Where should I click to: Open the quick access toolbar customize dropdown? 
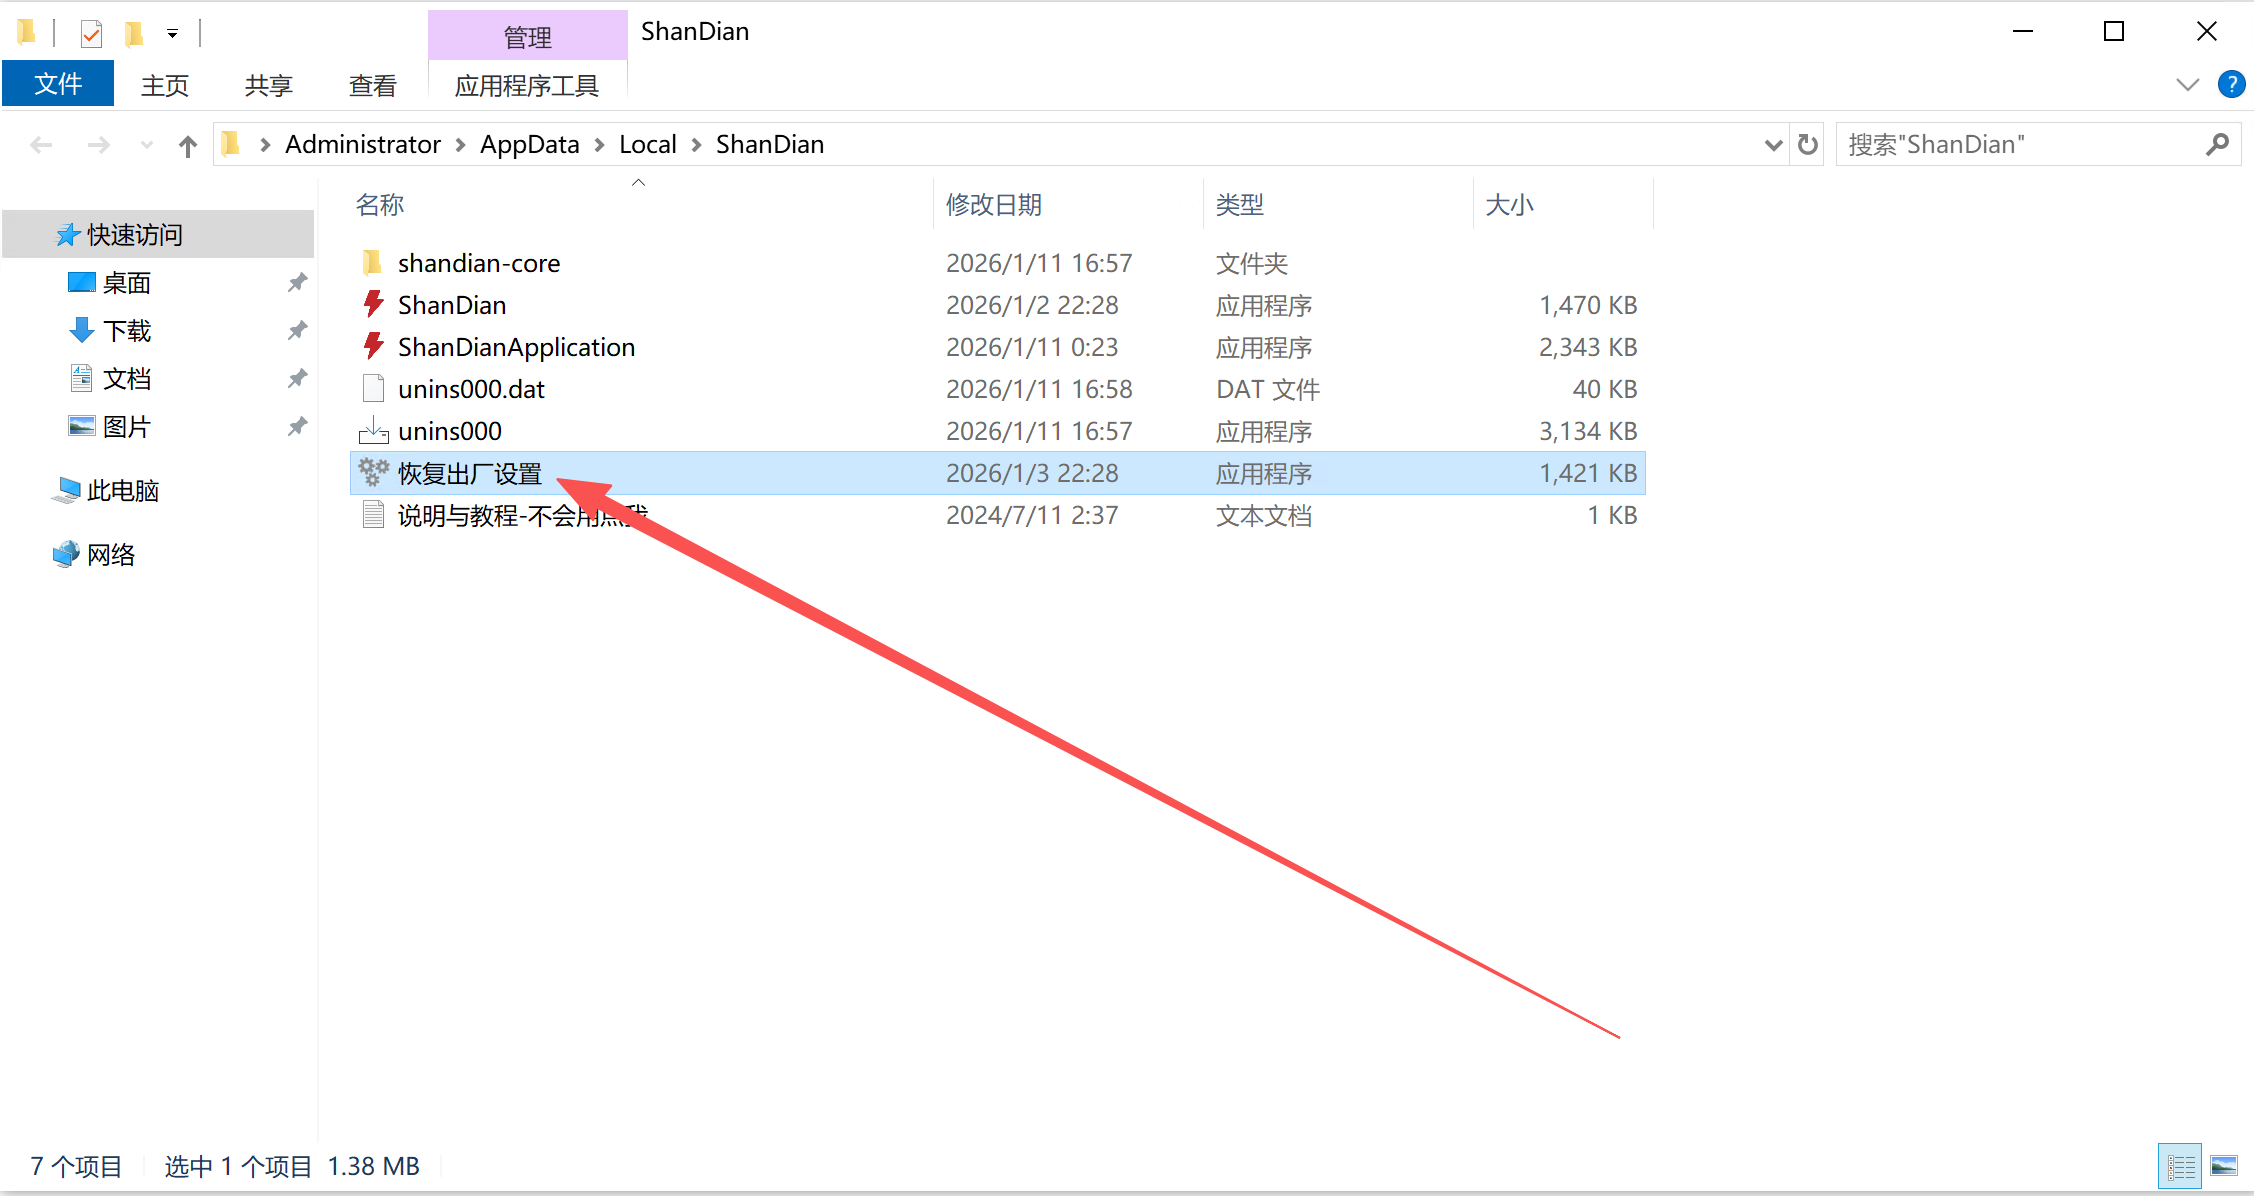click(x=172, y=35)
